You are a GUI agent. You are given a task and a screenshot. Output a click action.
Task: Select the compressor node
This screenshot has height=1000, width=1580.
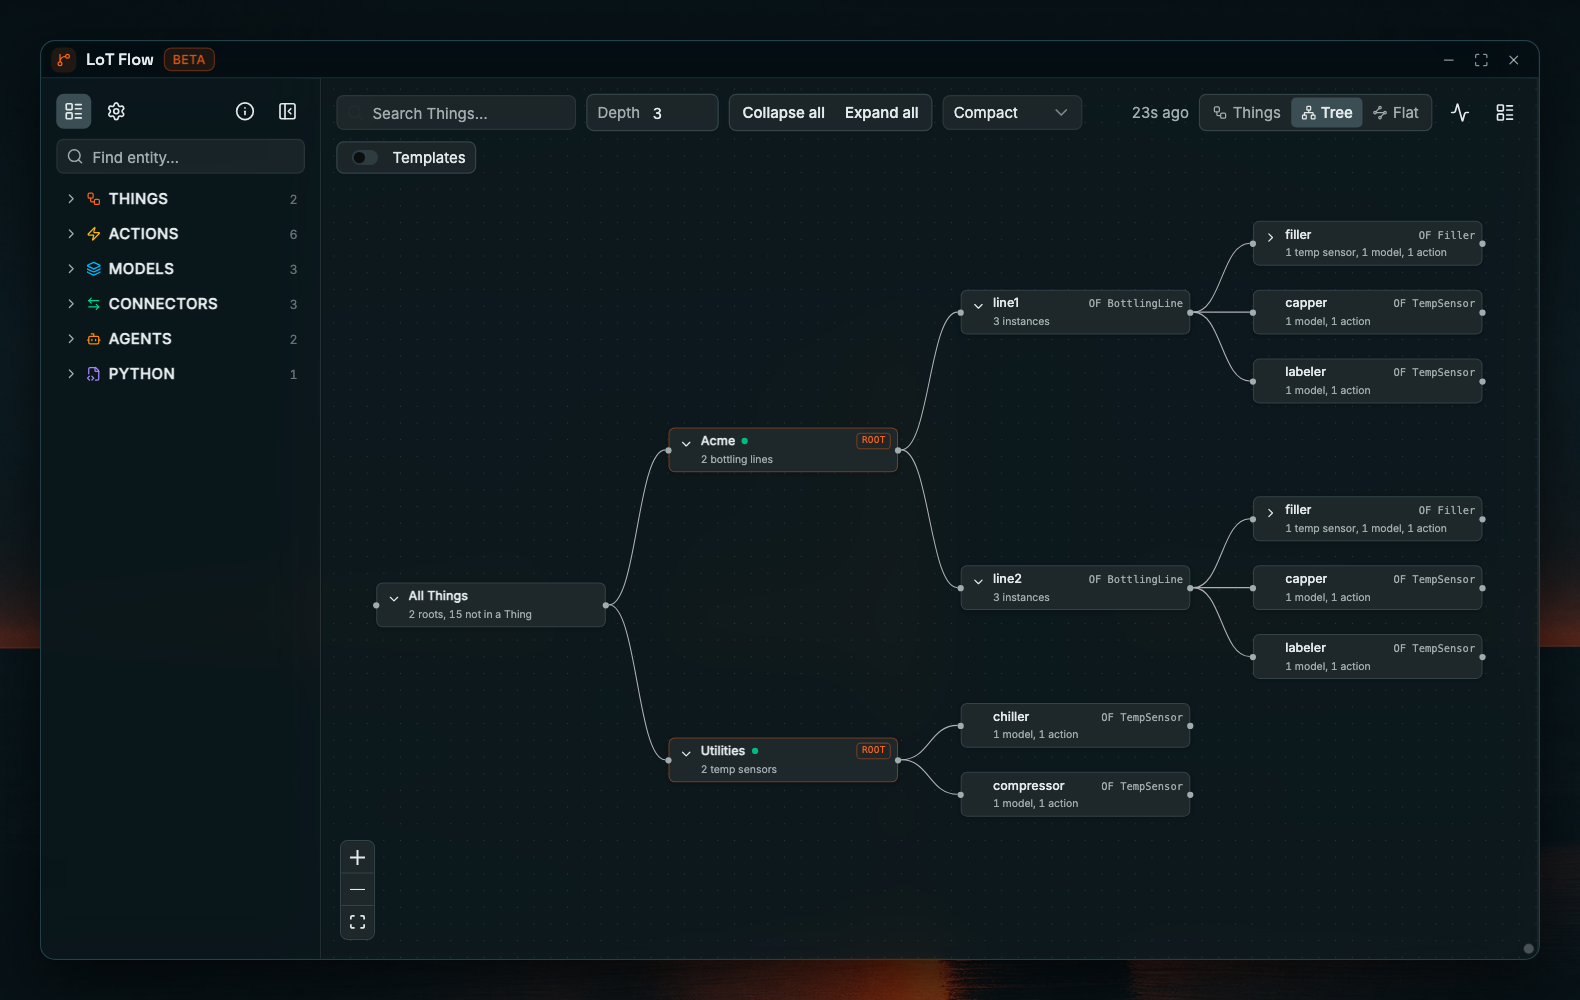pos(1075,794)
